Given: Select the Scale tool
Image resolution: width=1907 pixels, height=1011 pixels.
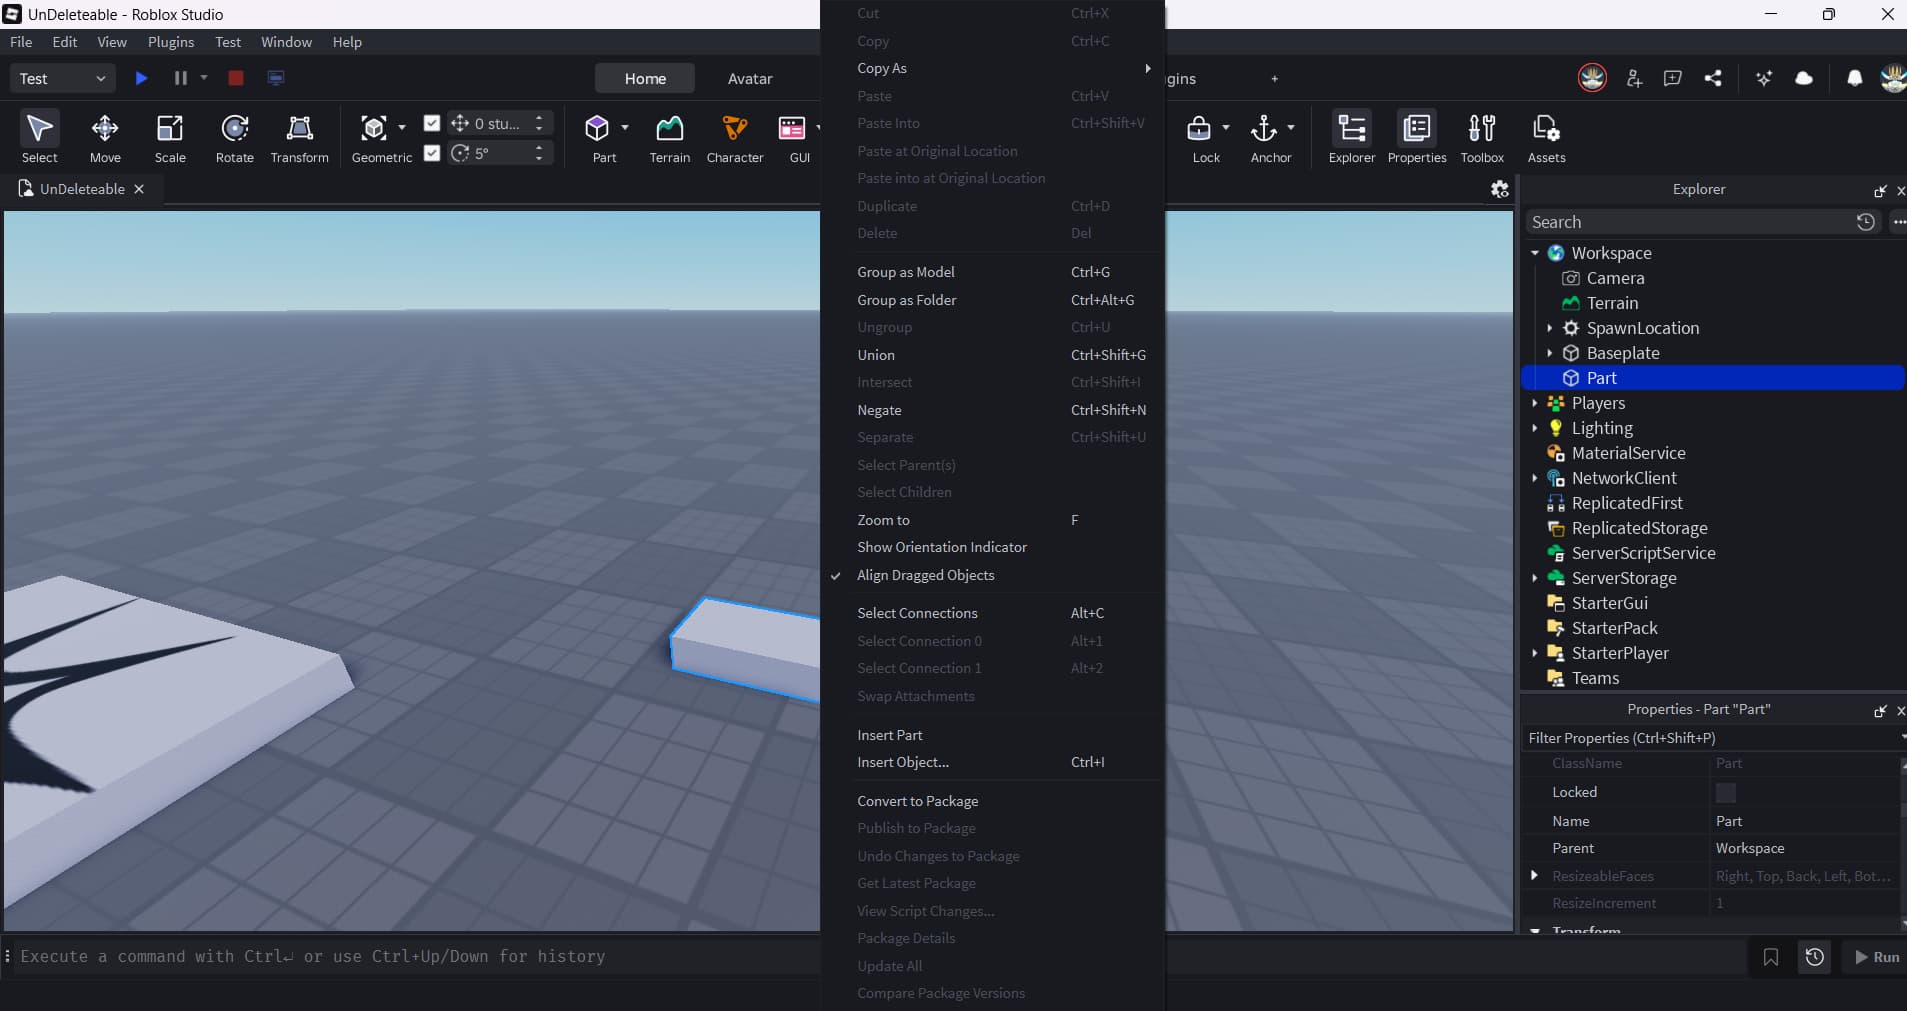Looking at the screenshot, I should [x=170, y=138].
